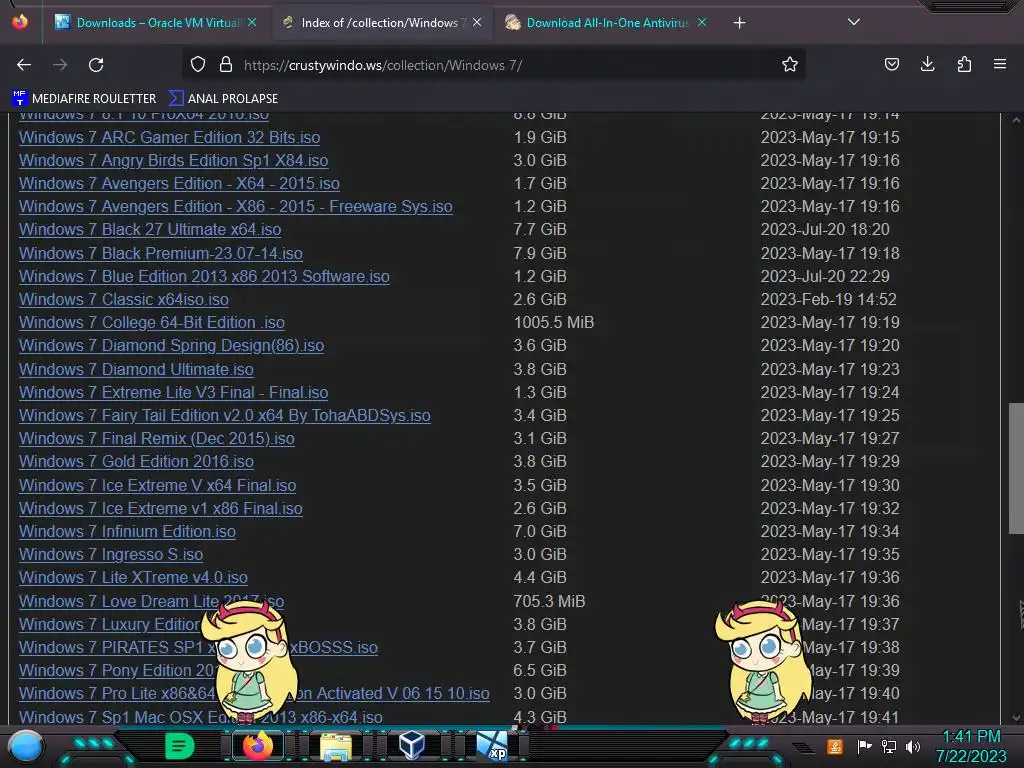Click date 2023-Jul-20 18:20
Image resolution: width=1024 pixels, height=768 pixels.
tap(825, 229)
